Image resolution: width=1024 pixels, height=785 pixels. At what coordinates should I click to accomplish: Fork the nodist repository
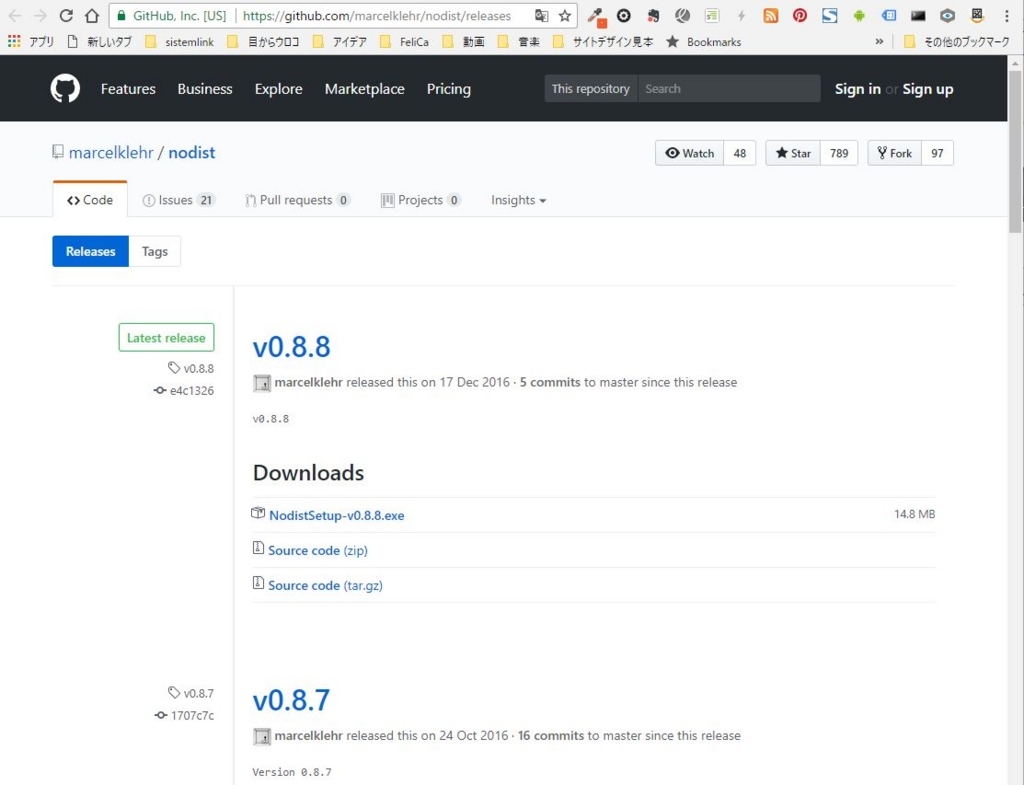(x=894, y=153)
